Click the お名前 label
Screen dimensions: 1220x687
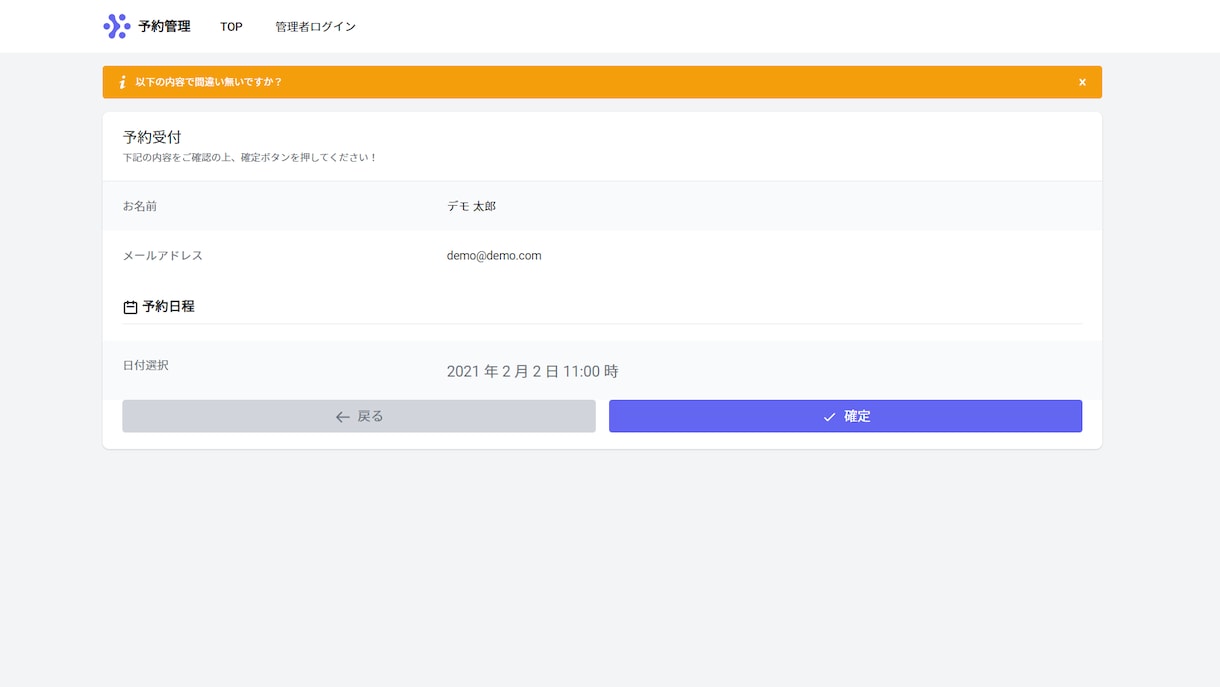pos(140,206)
